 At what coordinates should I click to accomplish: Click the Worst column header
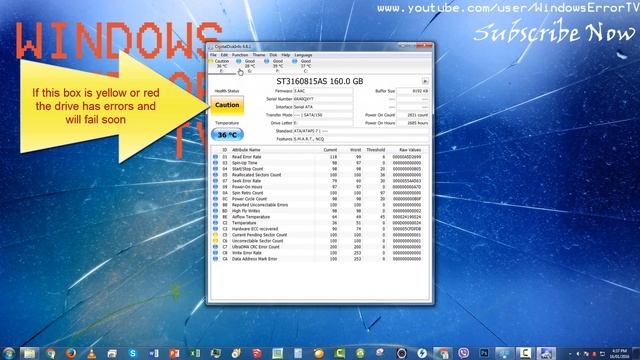[x=356, y=150]
